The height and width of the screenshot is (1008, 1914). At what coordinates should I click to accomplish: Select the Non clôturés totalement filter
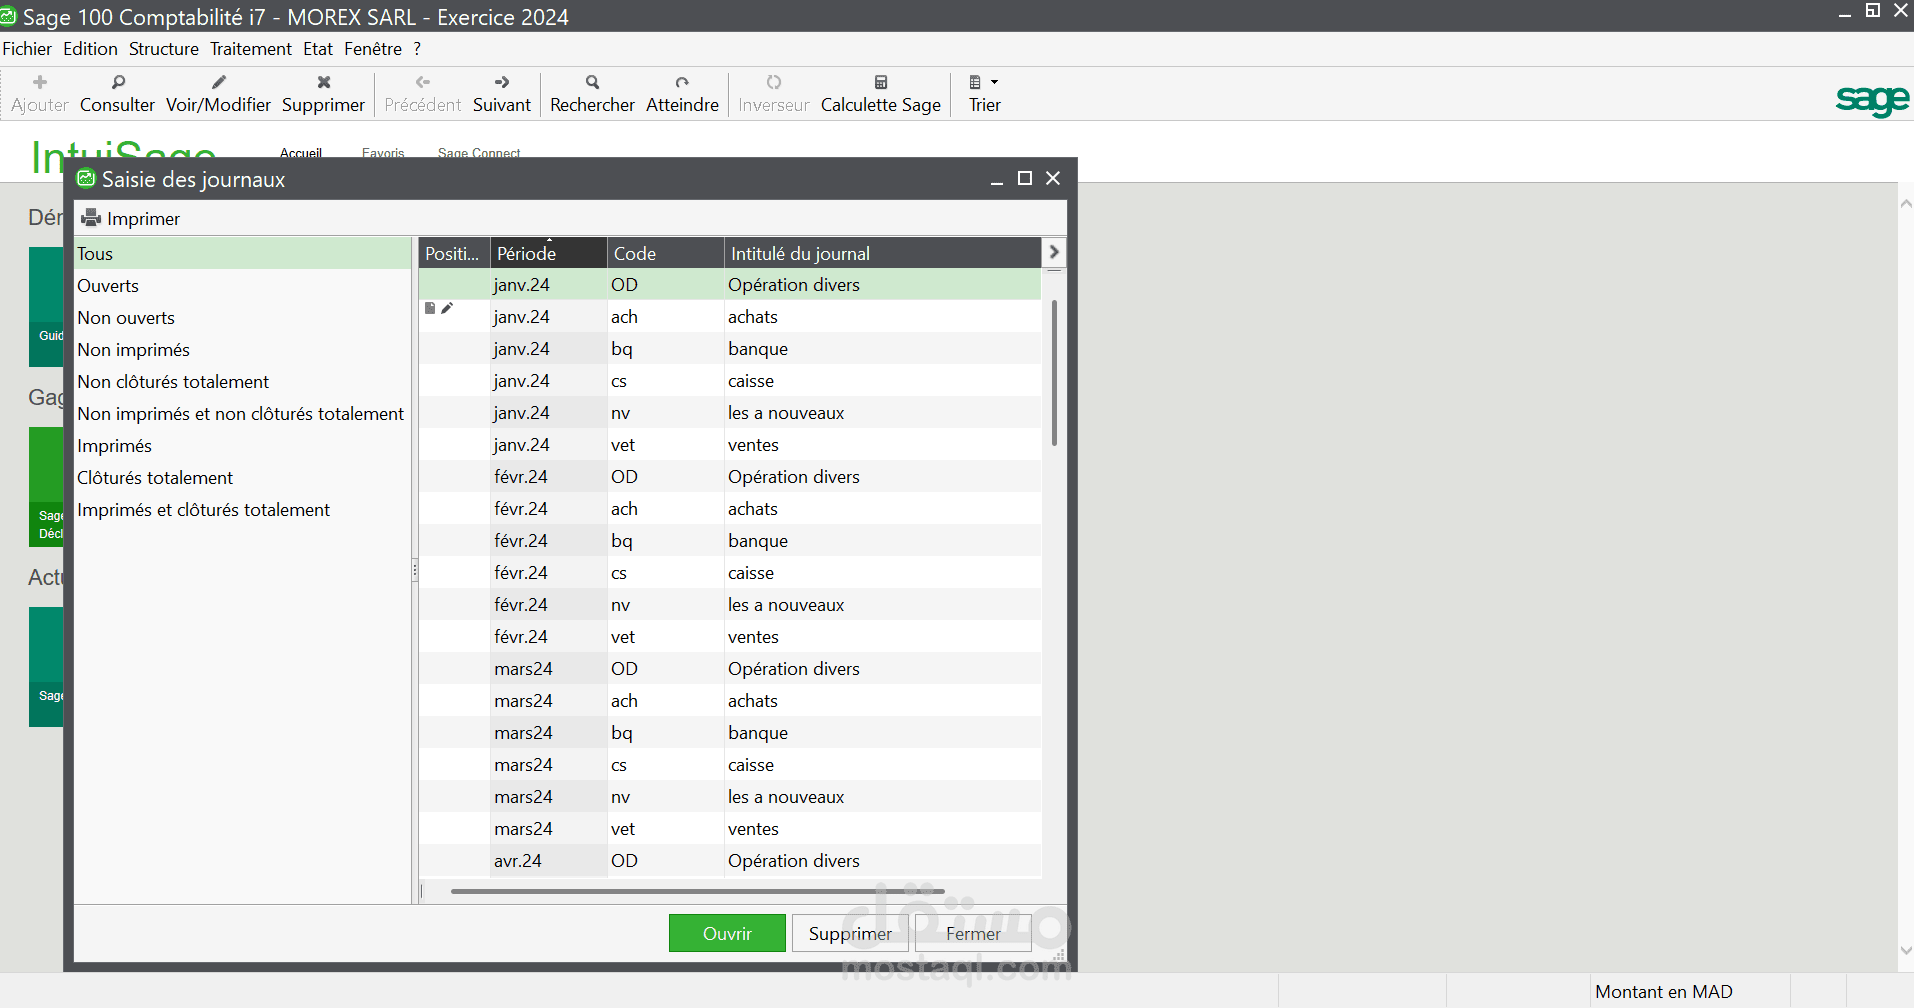[243, 382]
